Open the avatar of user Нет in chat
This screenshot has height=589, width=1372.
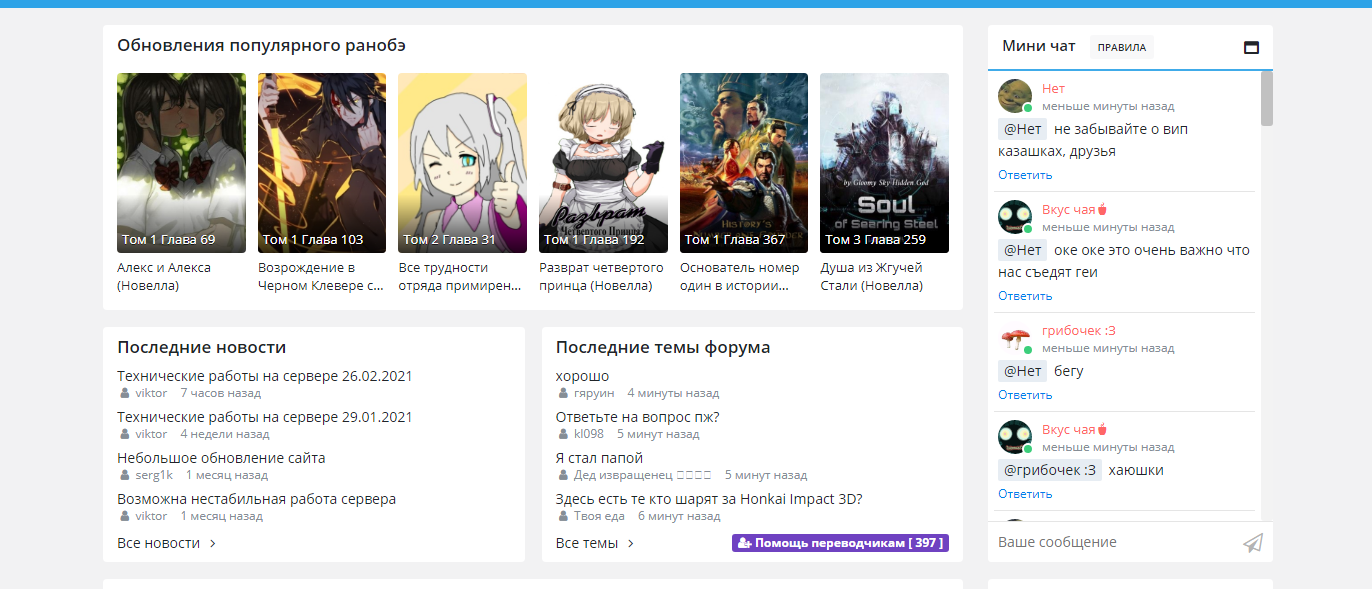(x=1015, y=96)
